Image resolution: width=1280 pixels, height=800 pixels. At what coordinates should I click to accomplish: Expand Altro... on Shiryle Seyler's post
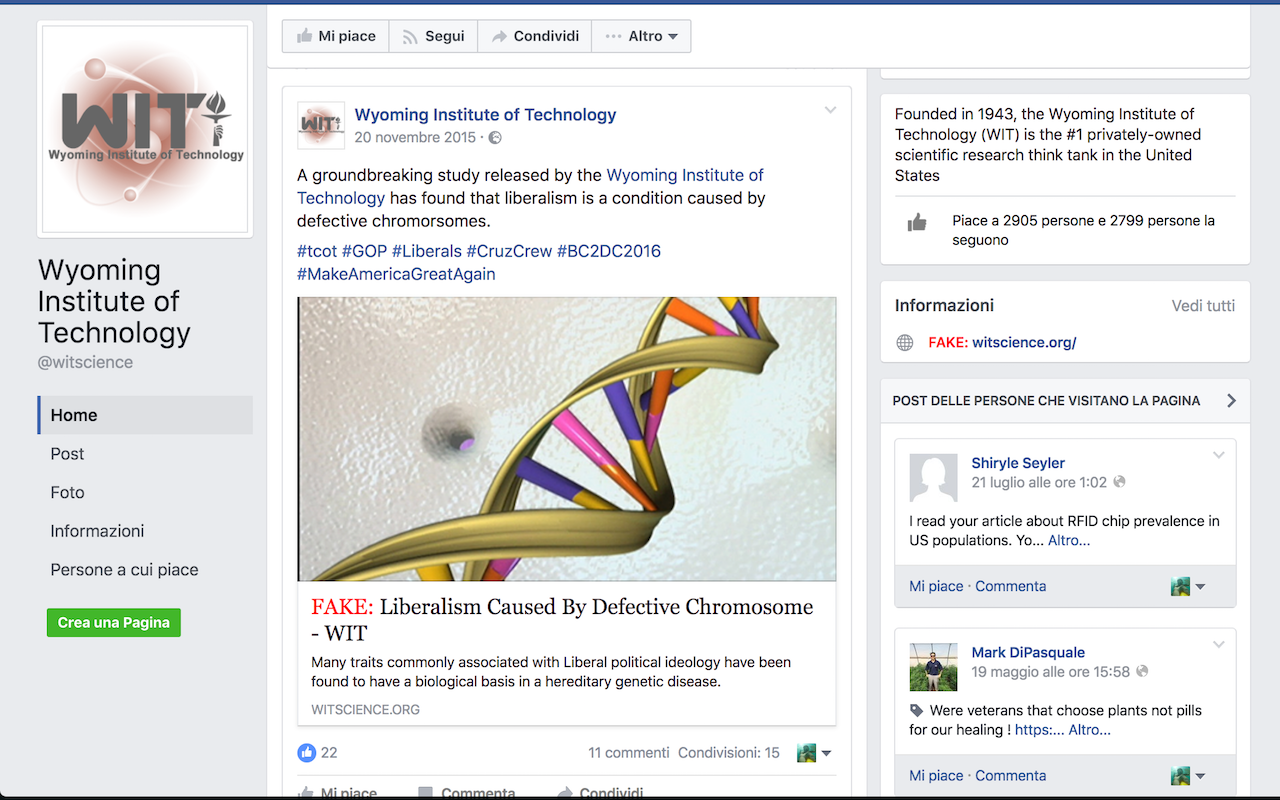point(1069,540)
